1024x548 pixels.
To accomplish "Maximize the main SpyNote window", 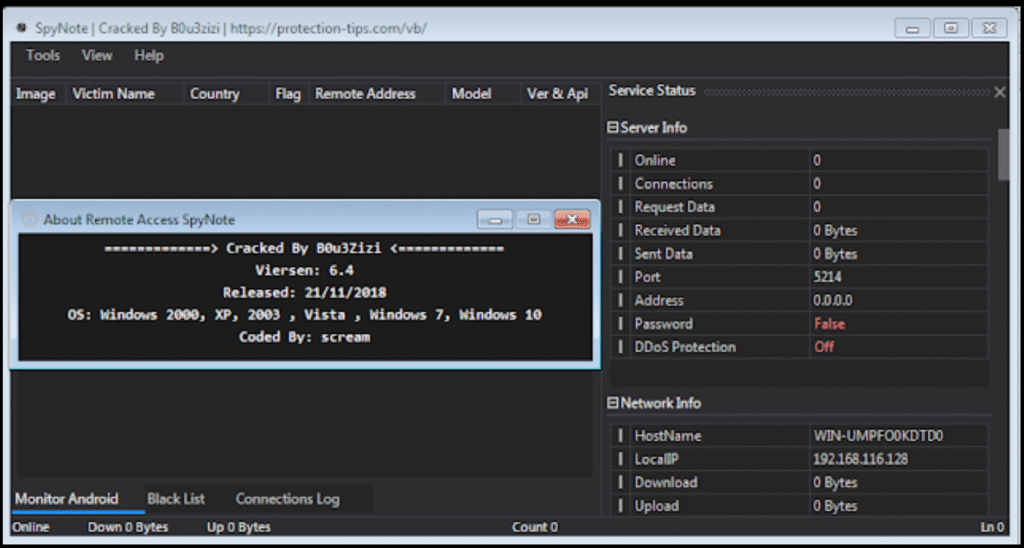I will click(951, 28).
